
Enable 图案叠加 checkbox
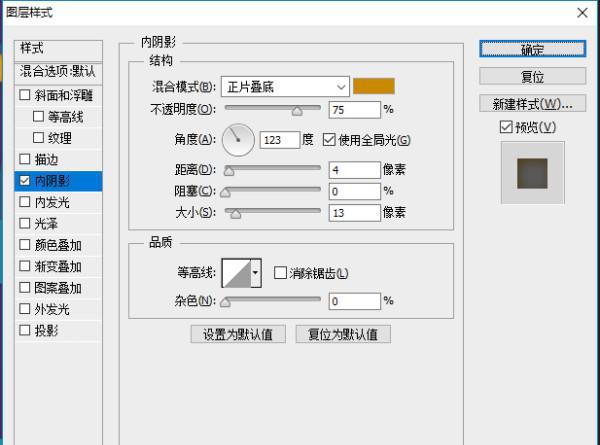25,287
